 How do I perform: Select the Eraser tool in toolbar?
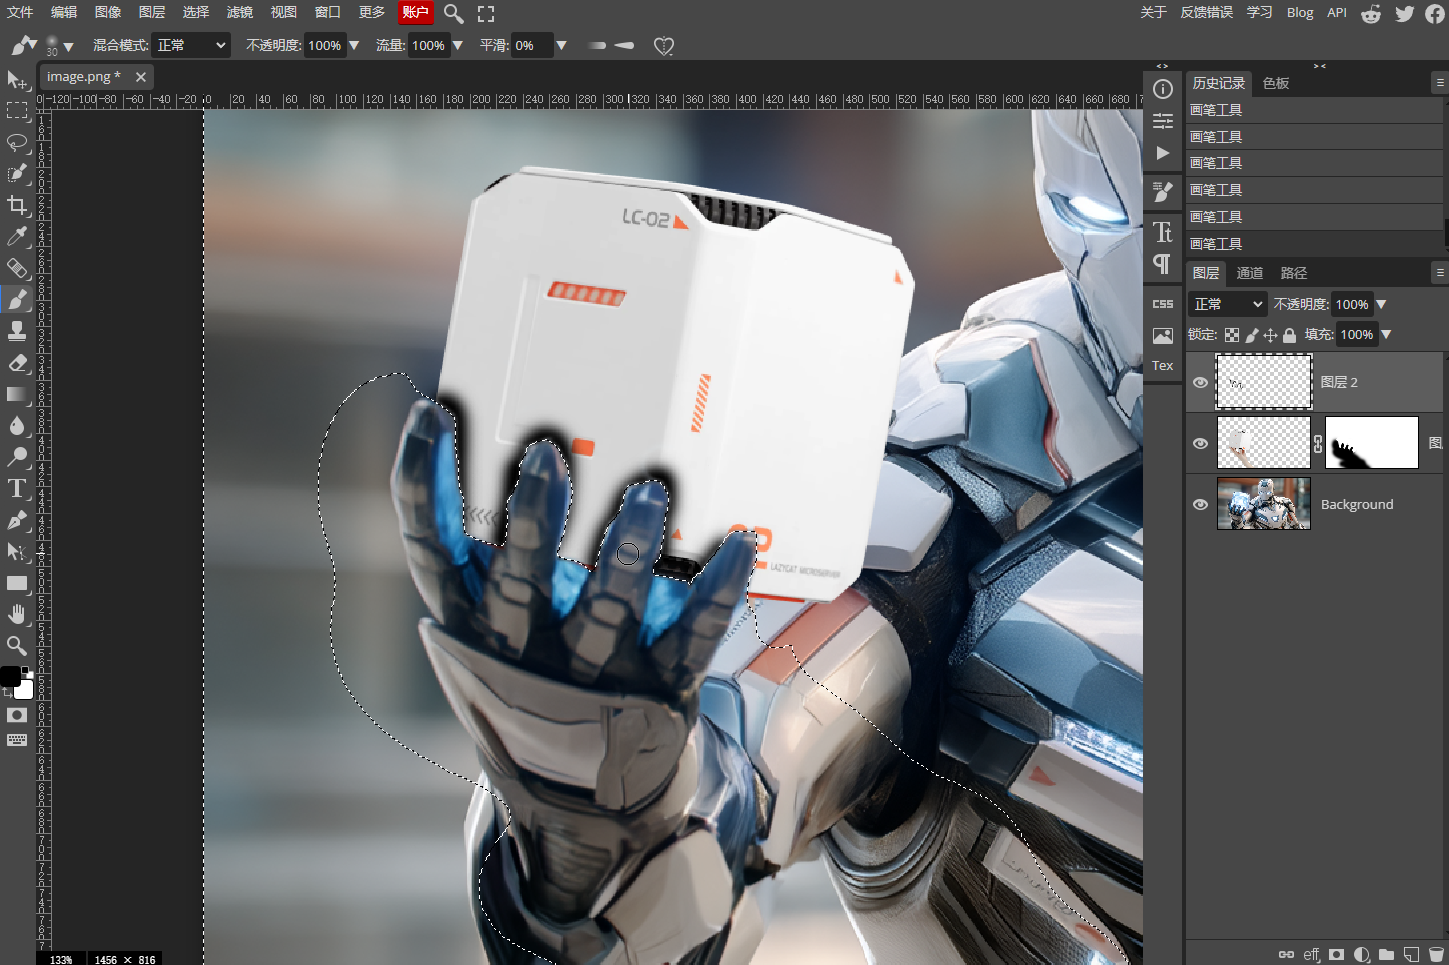coord(17,363)
